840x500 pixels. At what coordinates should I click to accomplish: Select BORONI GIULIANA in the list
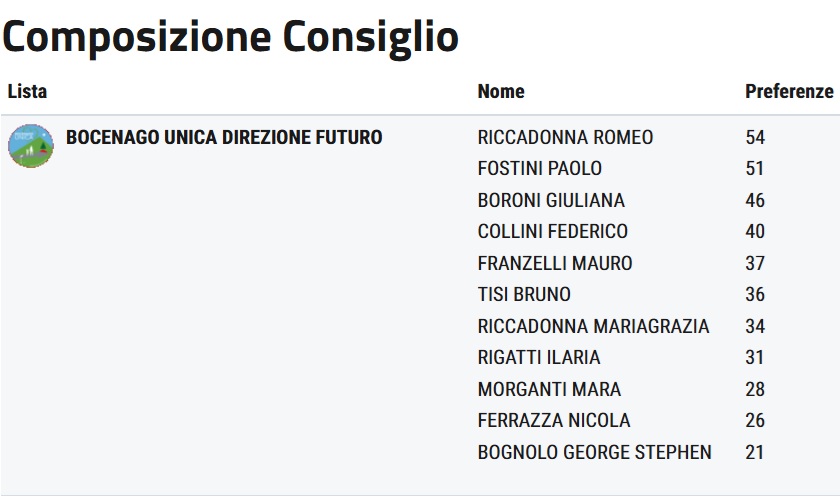[x=551, y=200]
